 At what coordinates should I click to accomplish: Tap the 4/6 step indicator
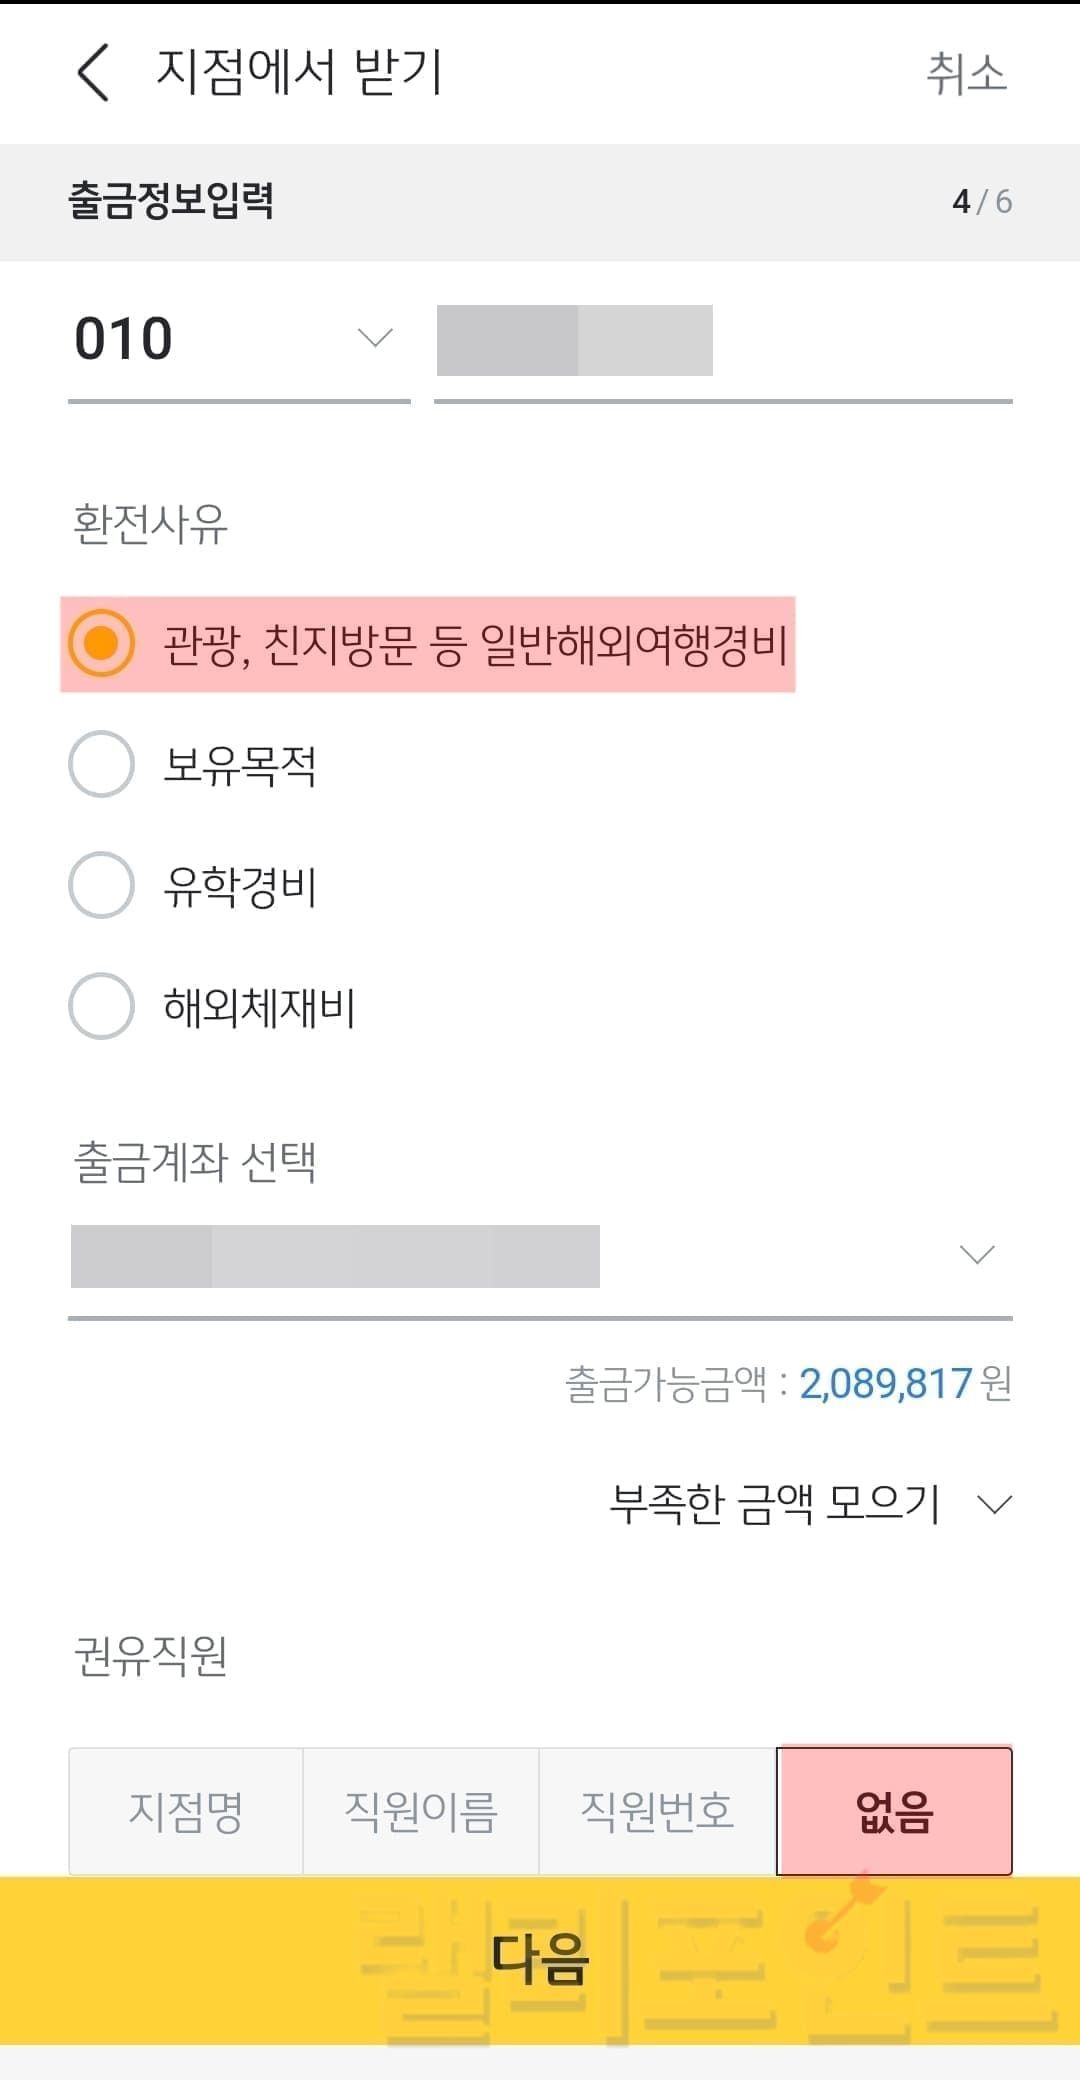click(x=981, y=202)
